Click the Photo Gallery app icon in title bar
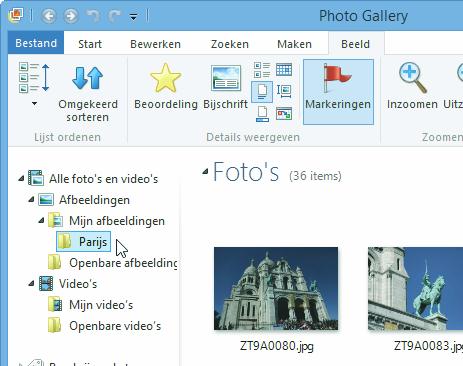 coord(16,15)
